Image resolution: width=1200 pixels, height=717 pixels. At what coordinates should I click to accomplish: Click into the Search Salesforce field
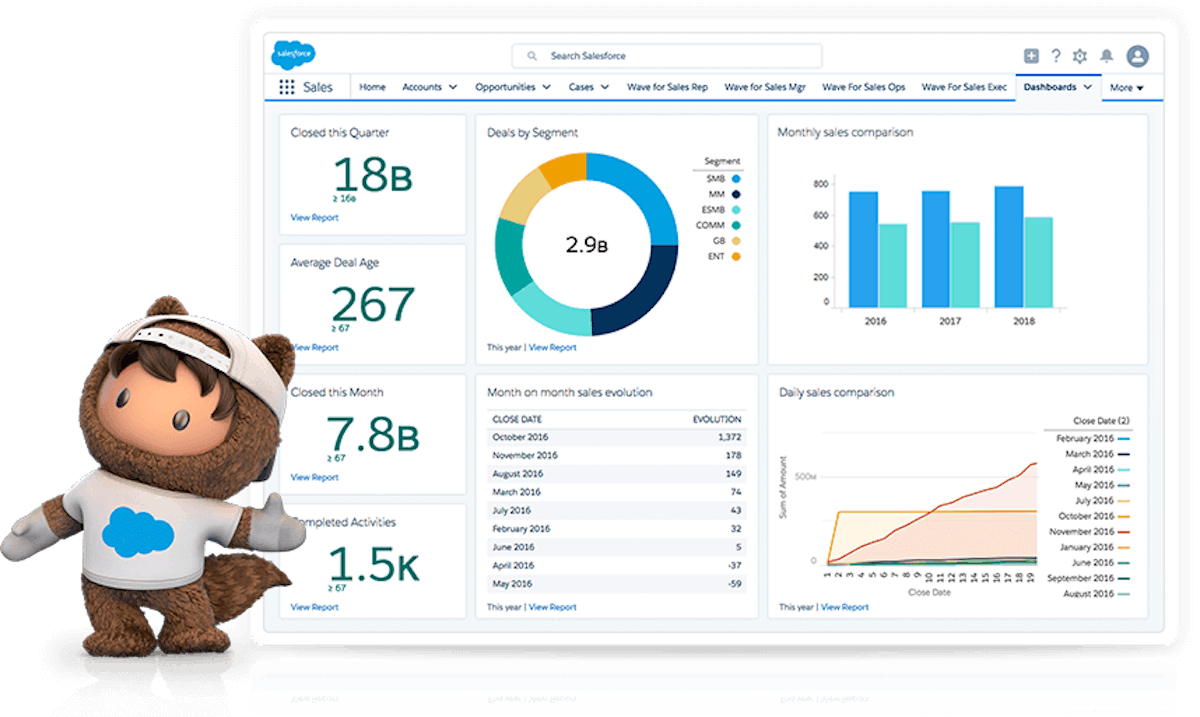click(x=680, y=56)
